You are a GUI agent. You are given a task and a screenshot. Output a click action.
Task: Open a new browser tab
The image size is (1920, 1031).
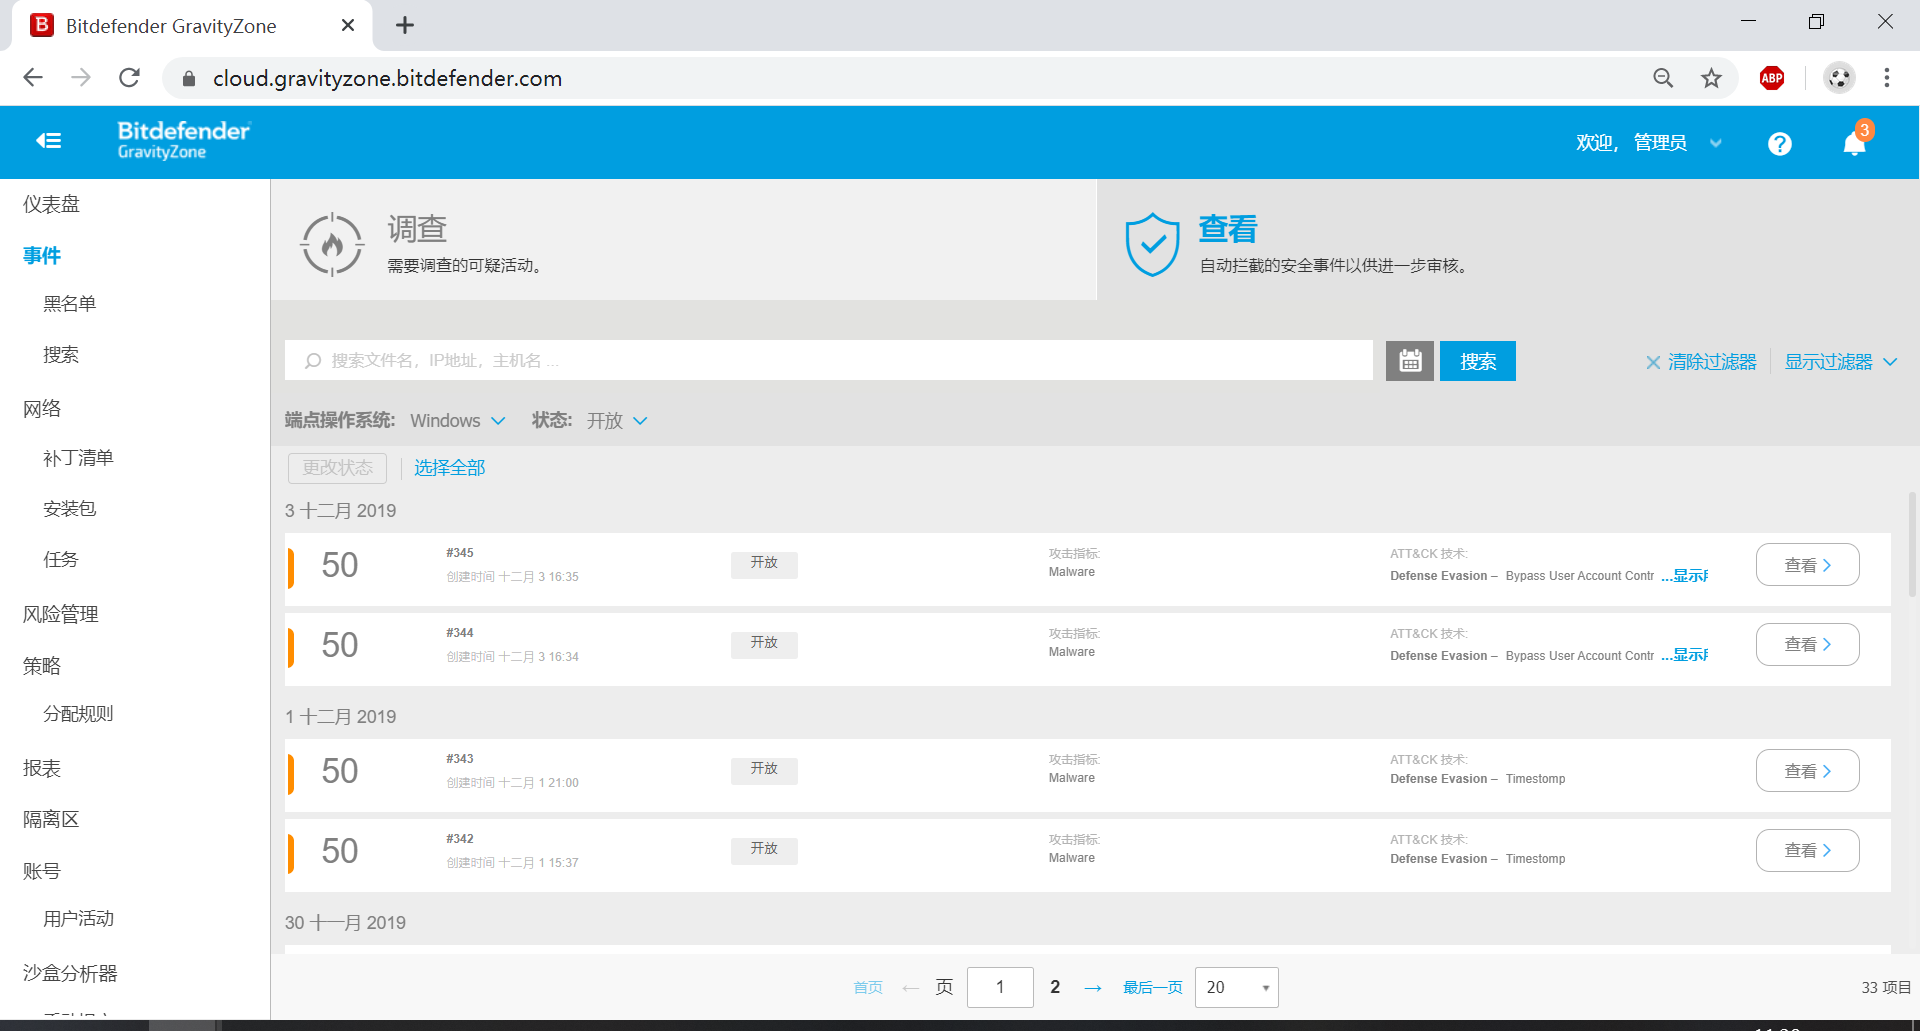(x=405, y=26)
